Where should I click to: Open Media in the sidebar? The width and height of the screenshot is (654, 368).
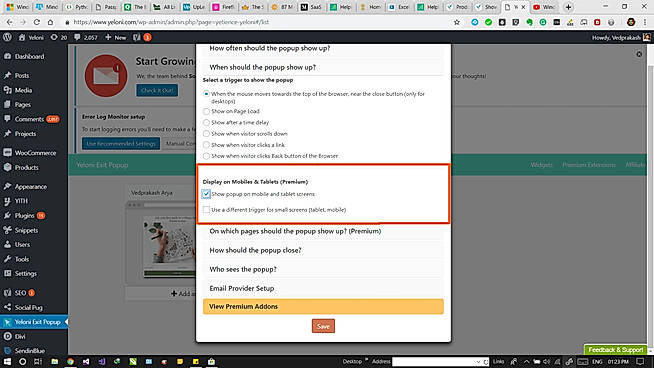pyautogui.click(x=23, y=90)
